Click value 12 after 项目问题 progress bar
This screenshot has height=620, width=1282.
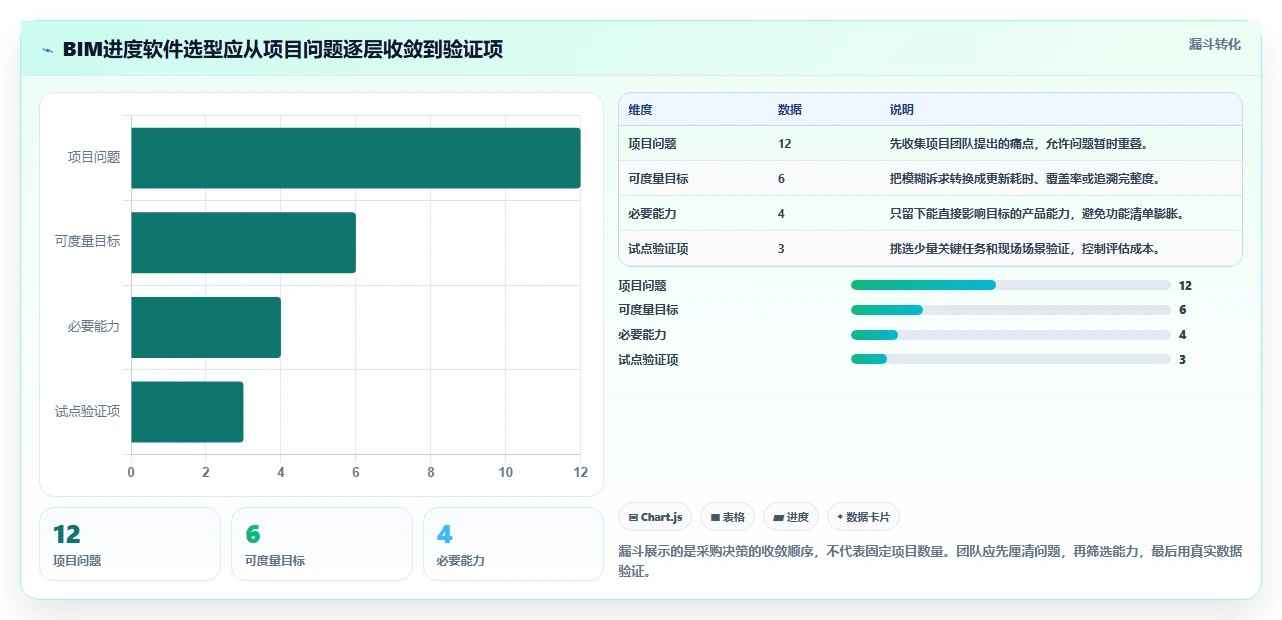pyautogui.click(x=1186, y=285)
